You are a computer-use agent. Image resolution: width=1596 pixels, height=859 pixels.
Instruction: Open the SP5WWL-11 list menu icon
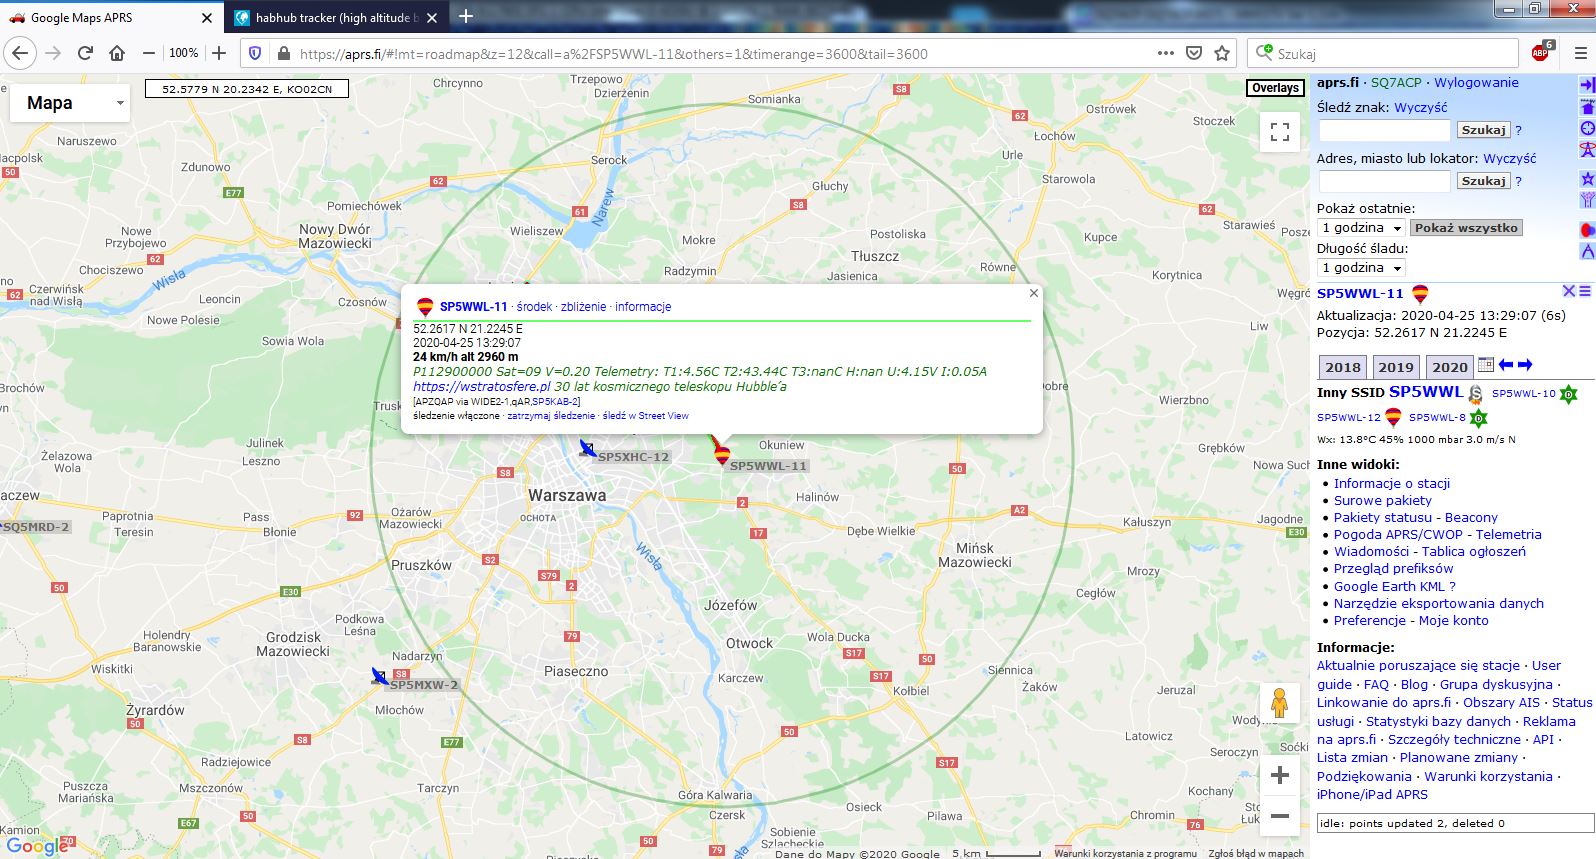(x=1584, y=291)
